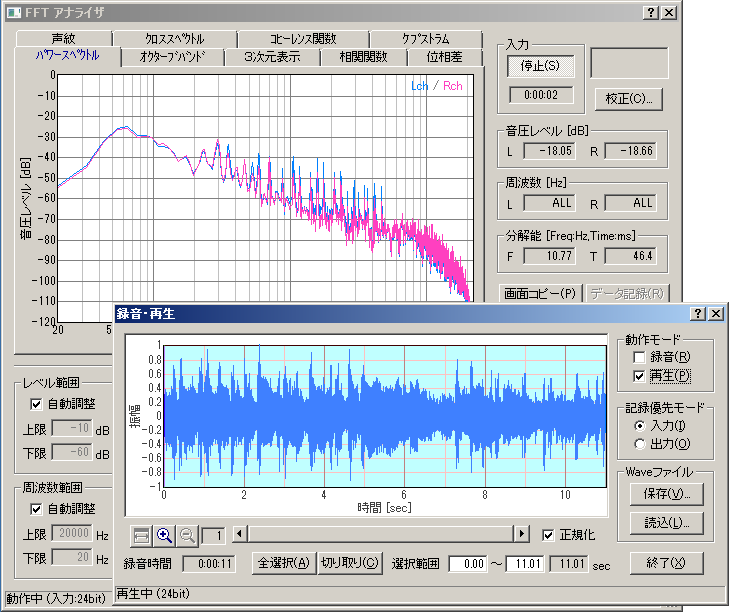
Task: Click the 周波数範囲 下限 field showing 20
Action: point(72,557)
